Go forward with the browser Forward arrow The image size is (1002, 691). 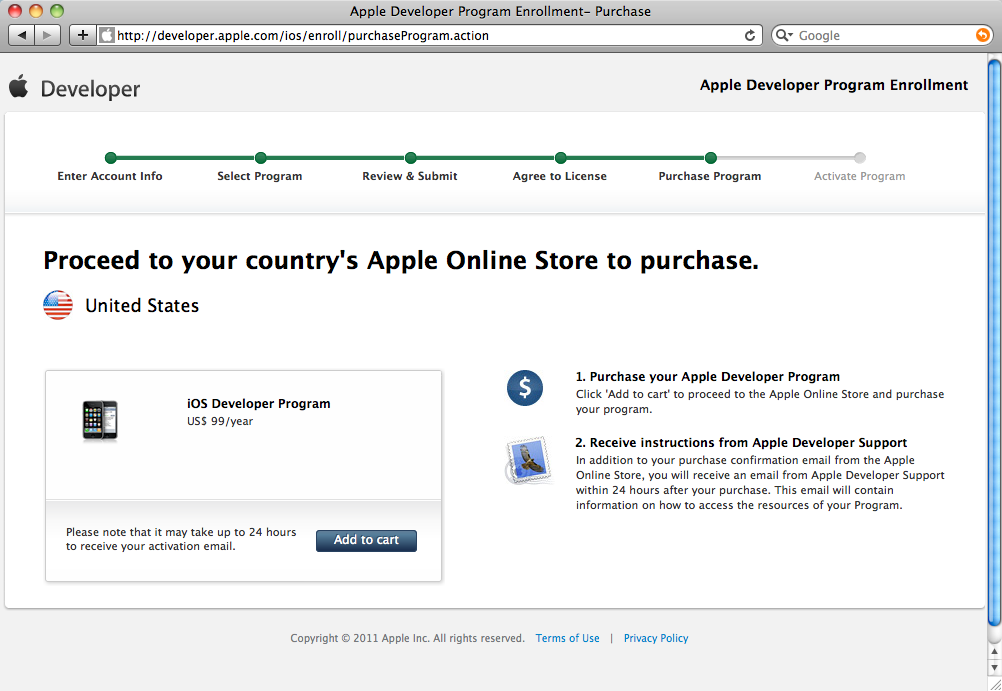click(x=48, y=35)
